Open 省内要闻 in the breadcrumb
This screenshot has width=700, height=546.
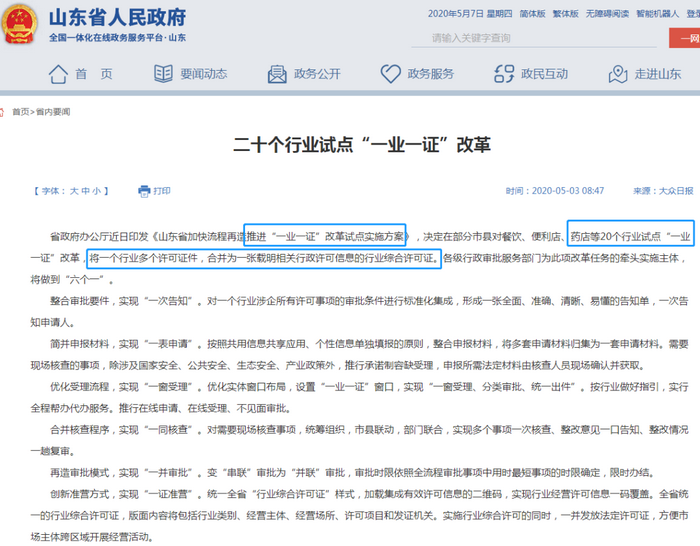tap(52, 112)
